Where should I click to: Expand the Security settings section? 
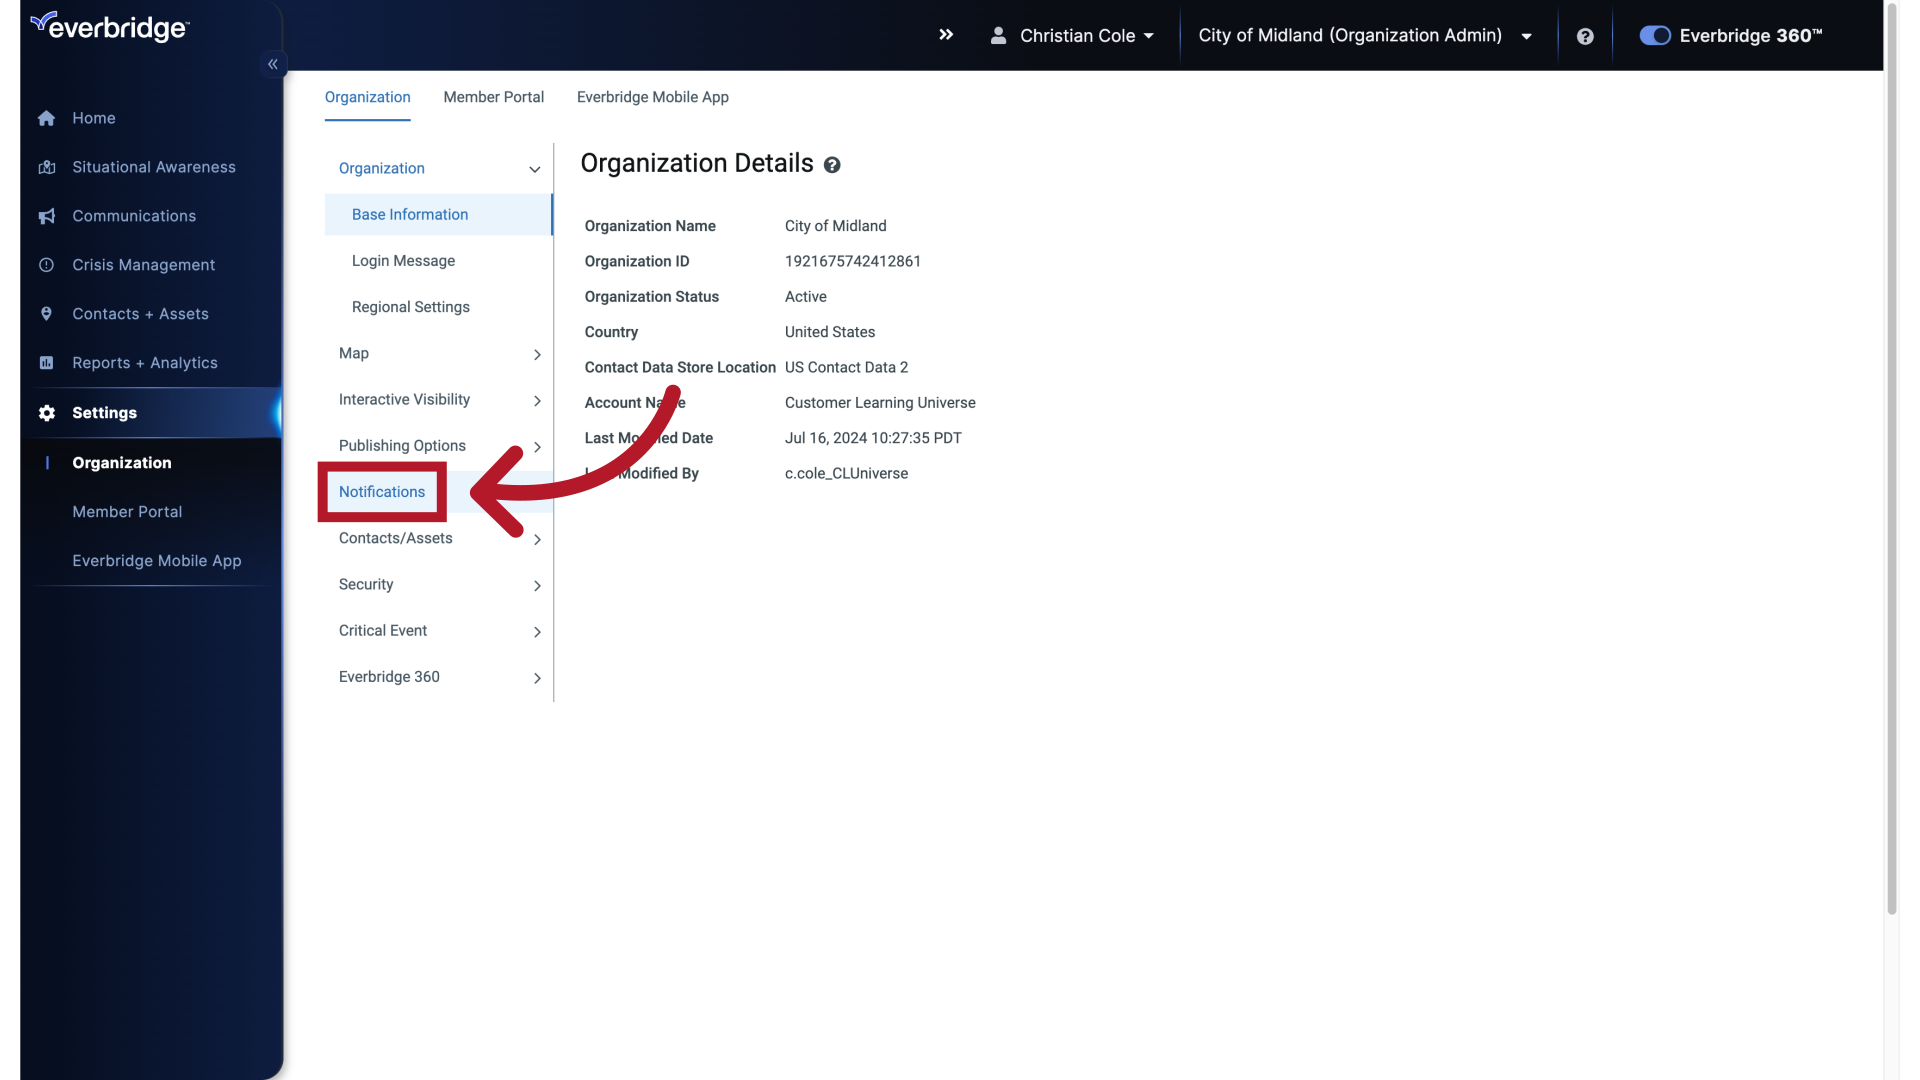click(x=537, y=586)
